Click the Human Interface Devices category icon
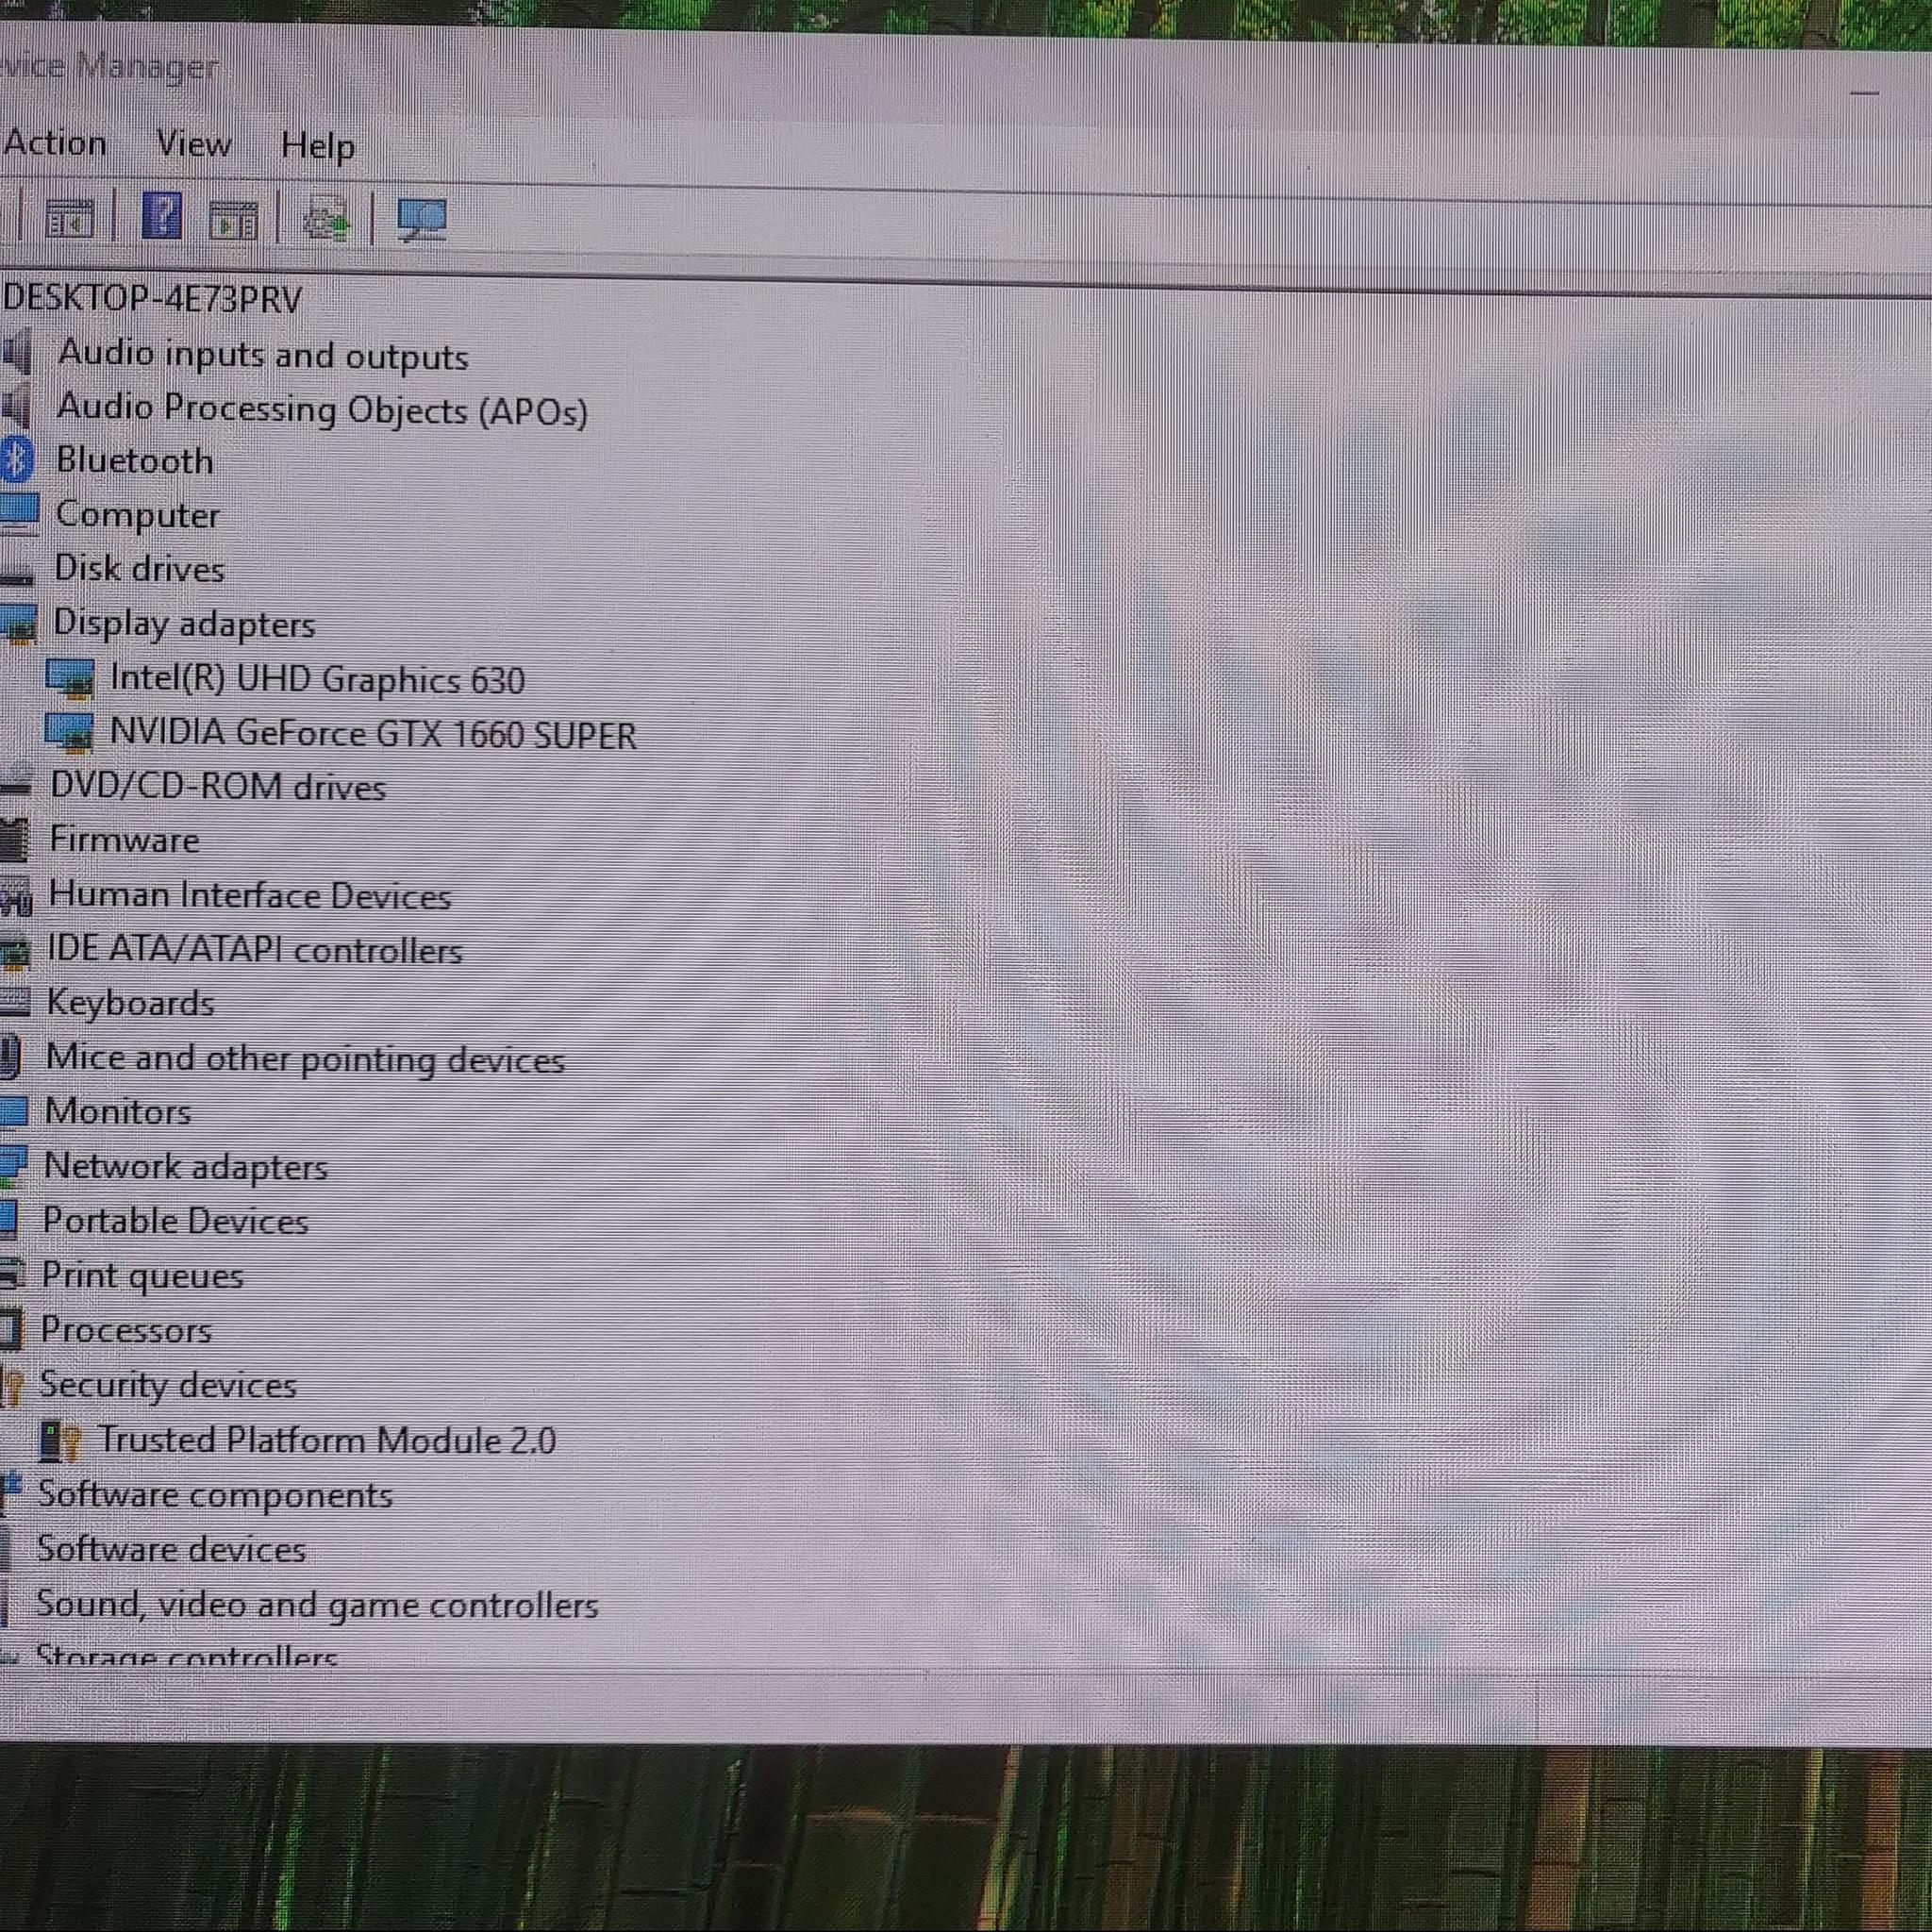 pyautogui.click(x=16, y=896)
